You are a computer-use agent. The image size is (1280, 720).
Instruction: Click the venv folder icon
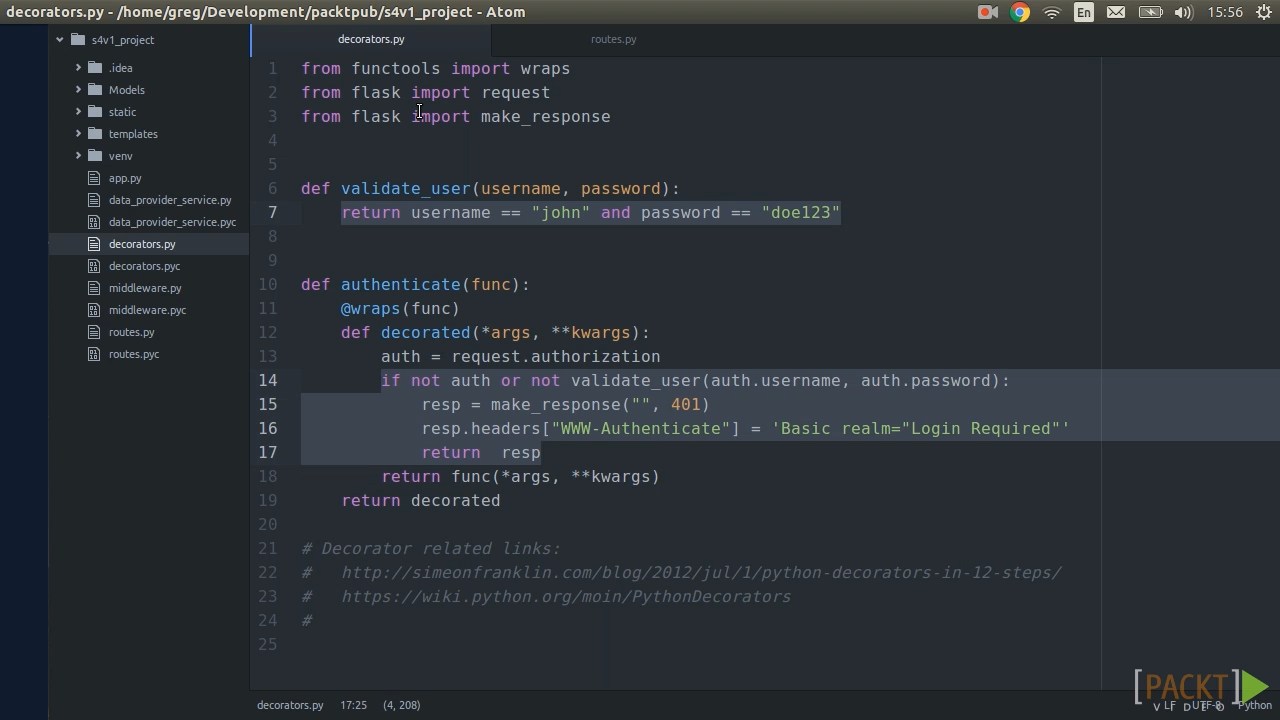coord(95,156)
